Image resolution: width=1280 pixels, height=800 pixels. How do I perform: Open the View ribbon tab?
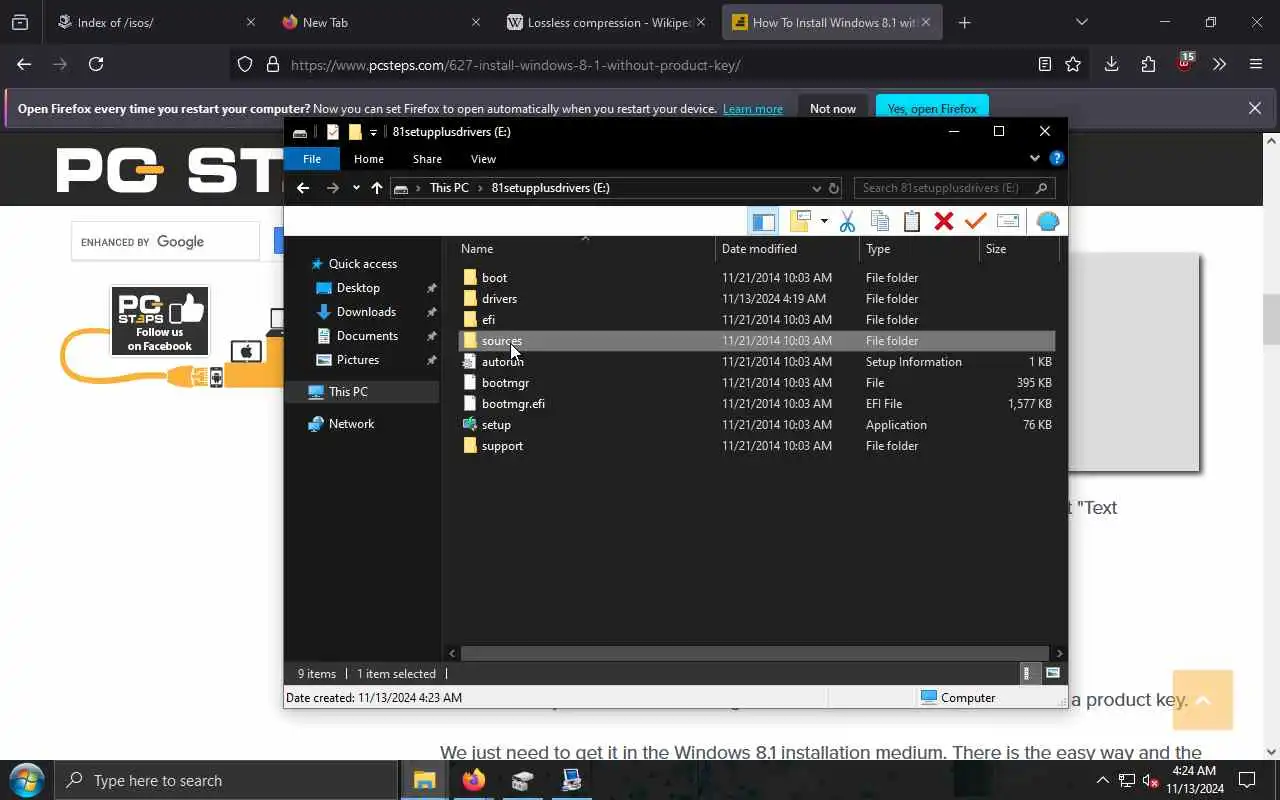tap(483, 159)
